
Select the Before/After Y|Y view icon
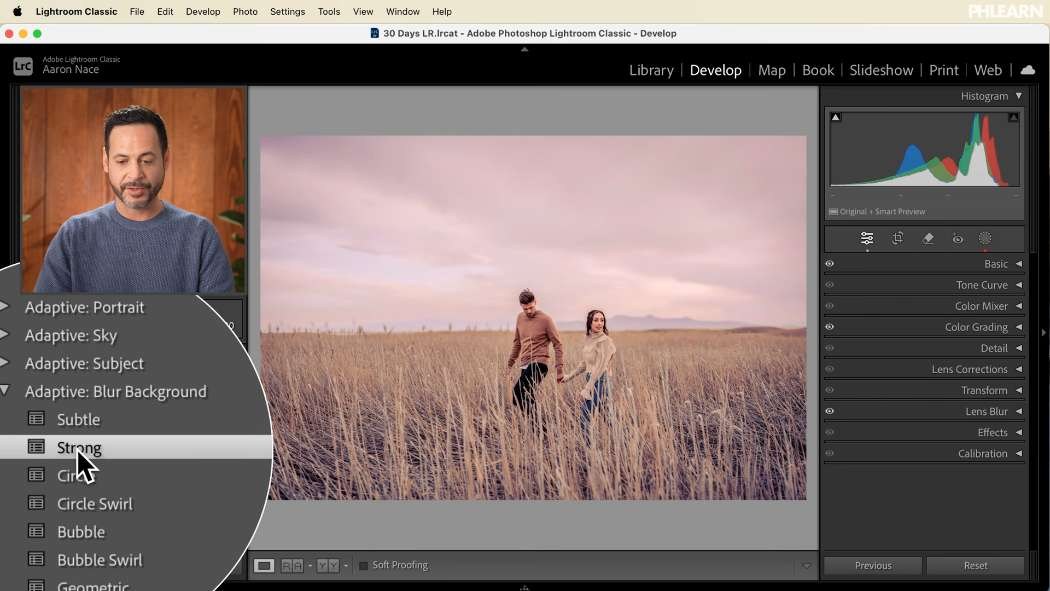327,566
